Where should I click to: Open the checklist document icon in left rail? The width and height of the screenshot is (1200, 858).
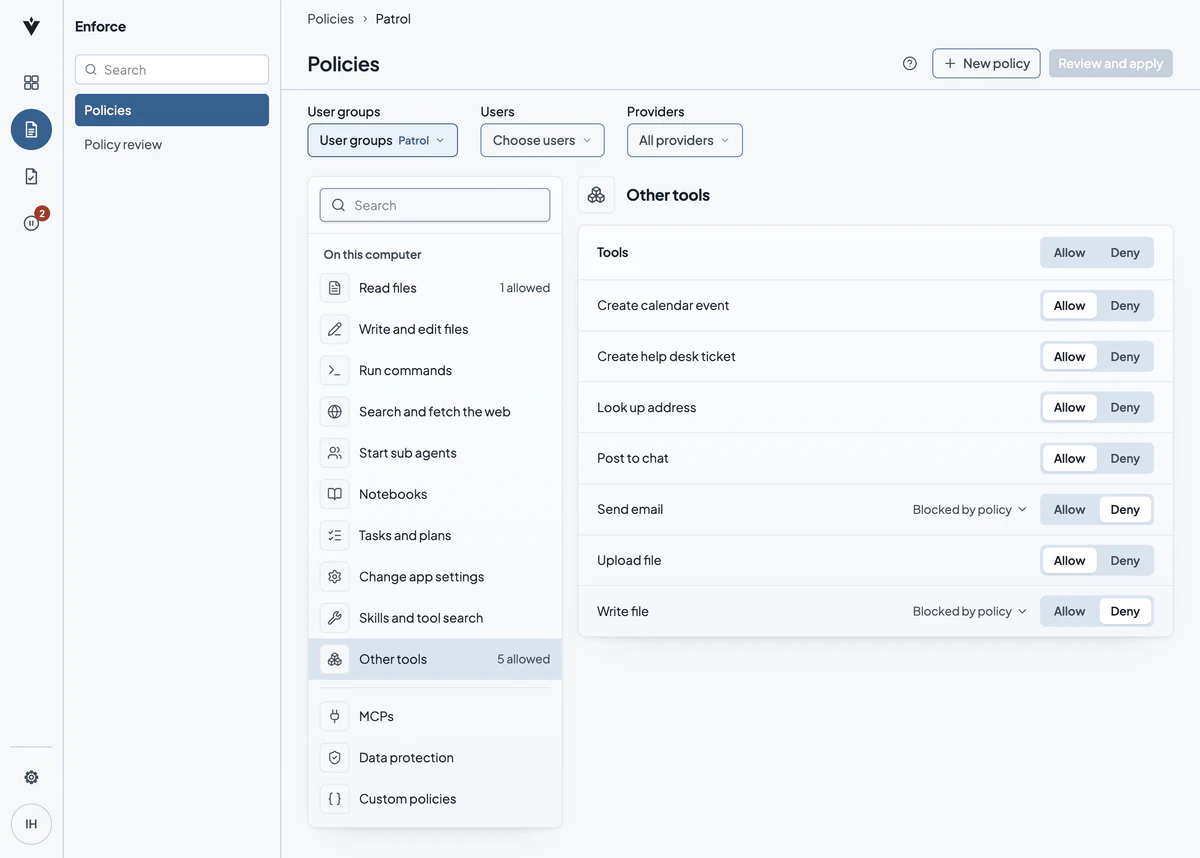click(31, 176)
